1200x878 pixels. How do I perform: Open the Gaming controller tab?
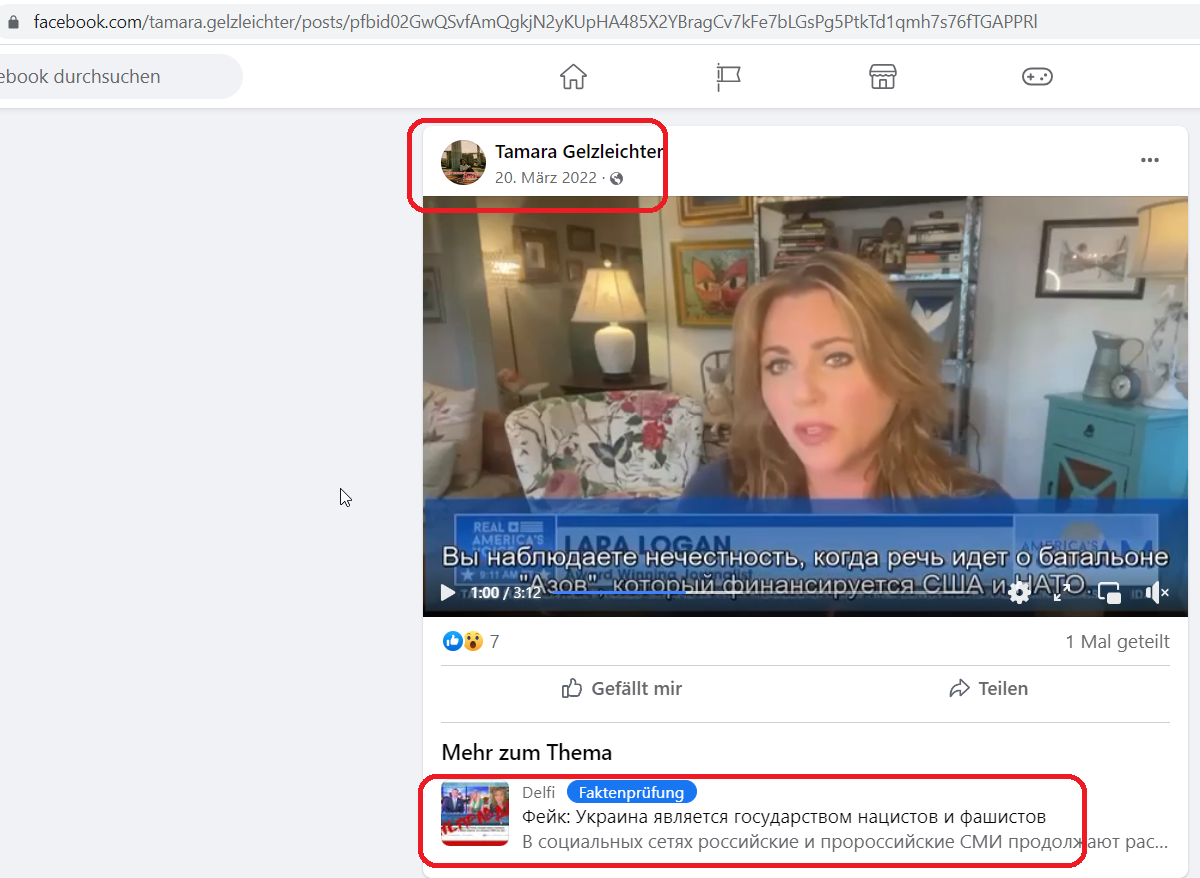[x=1037, y=77]
